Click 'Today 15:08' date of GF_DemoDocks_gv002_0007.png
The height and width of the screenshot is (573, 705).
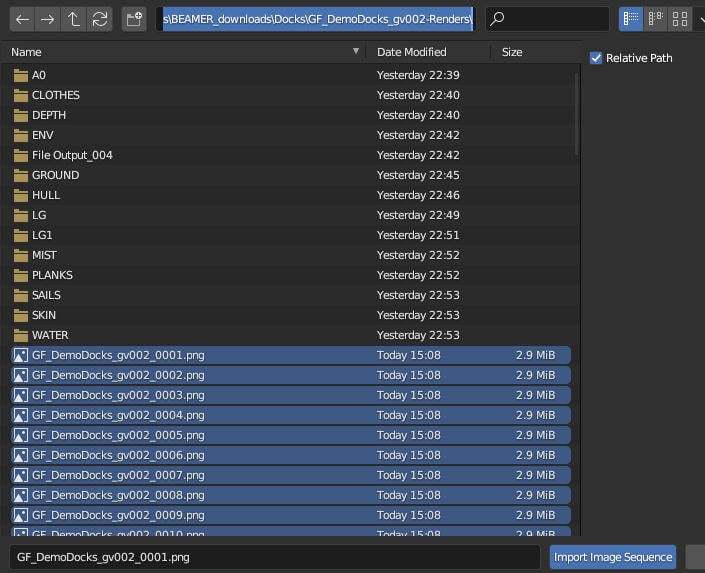click(x=409, y=475)
